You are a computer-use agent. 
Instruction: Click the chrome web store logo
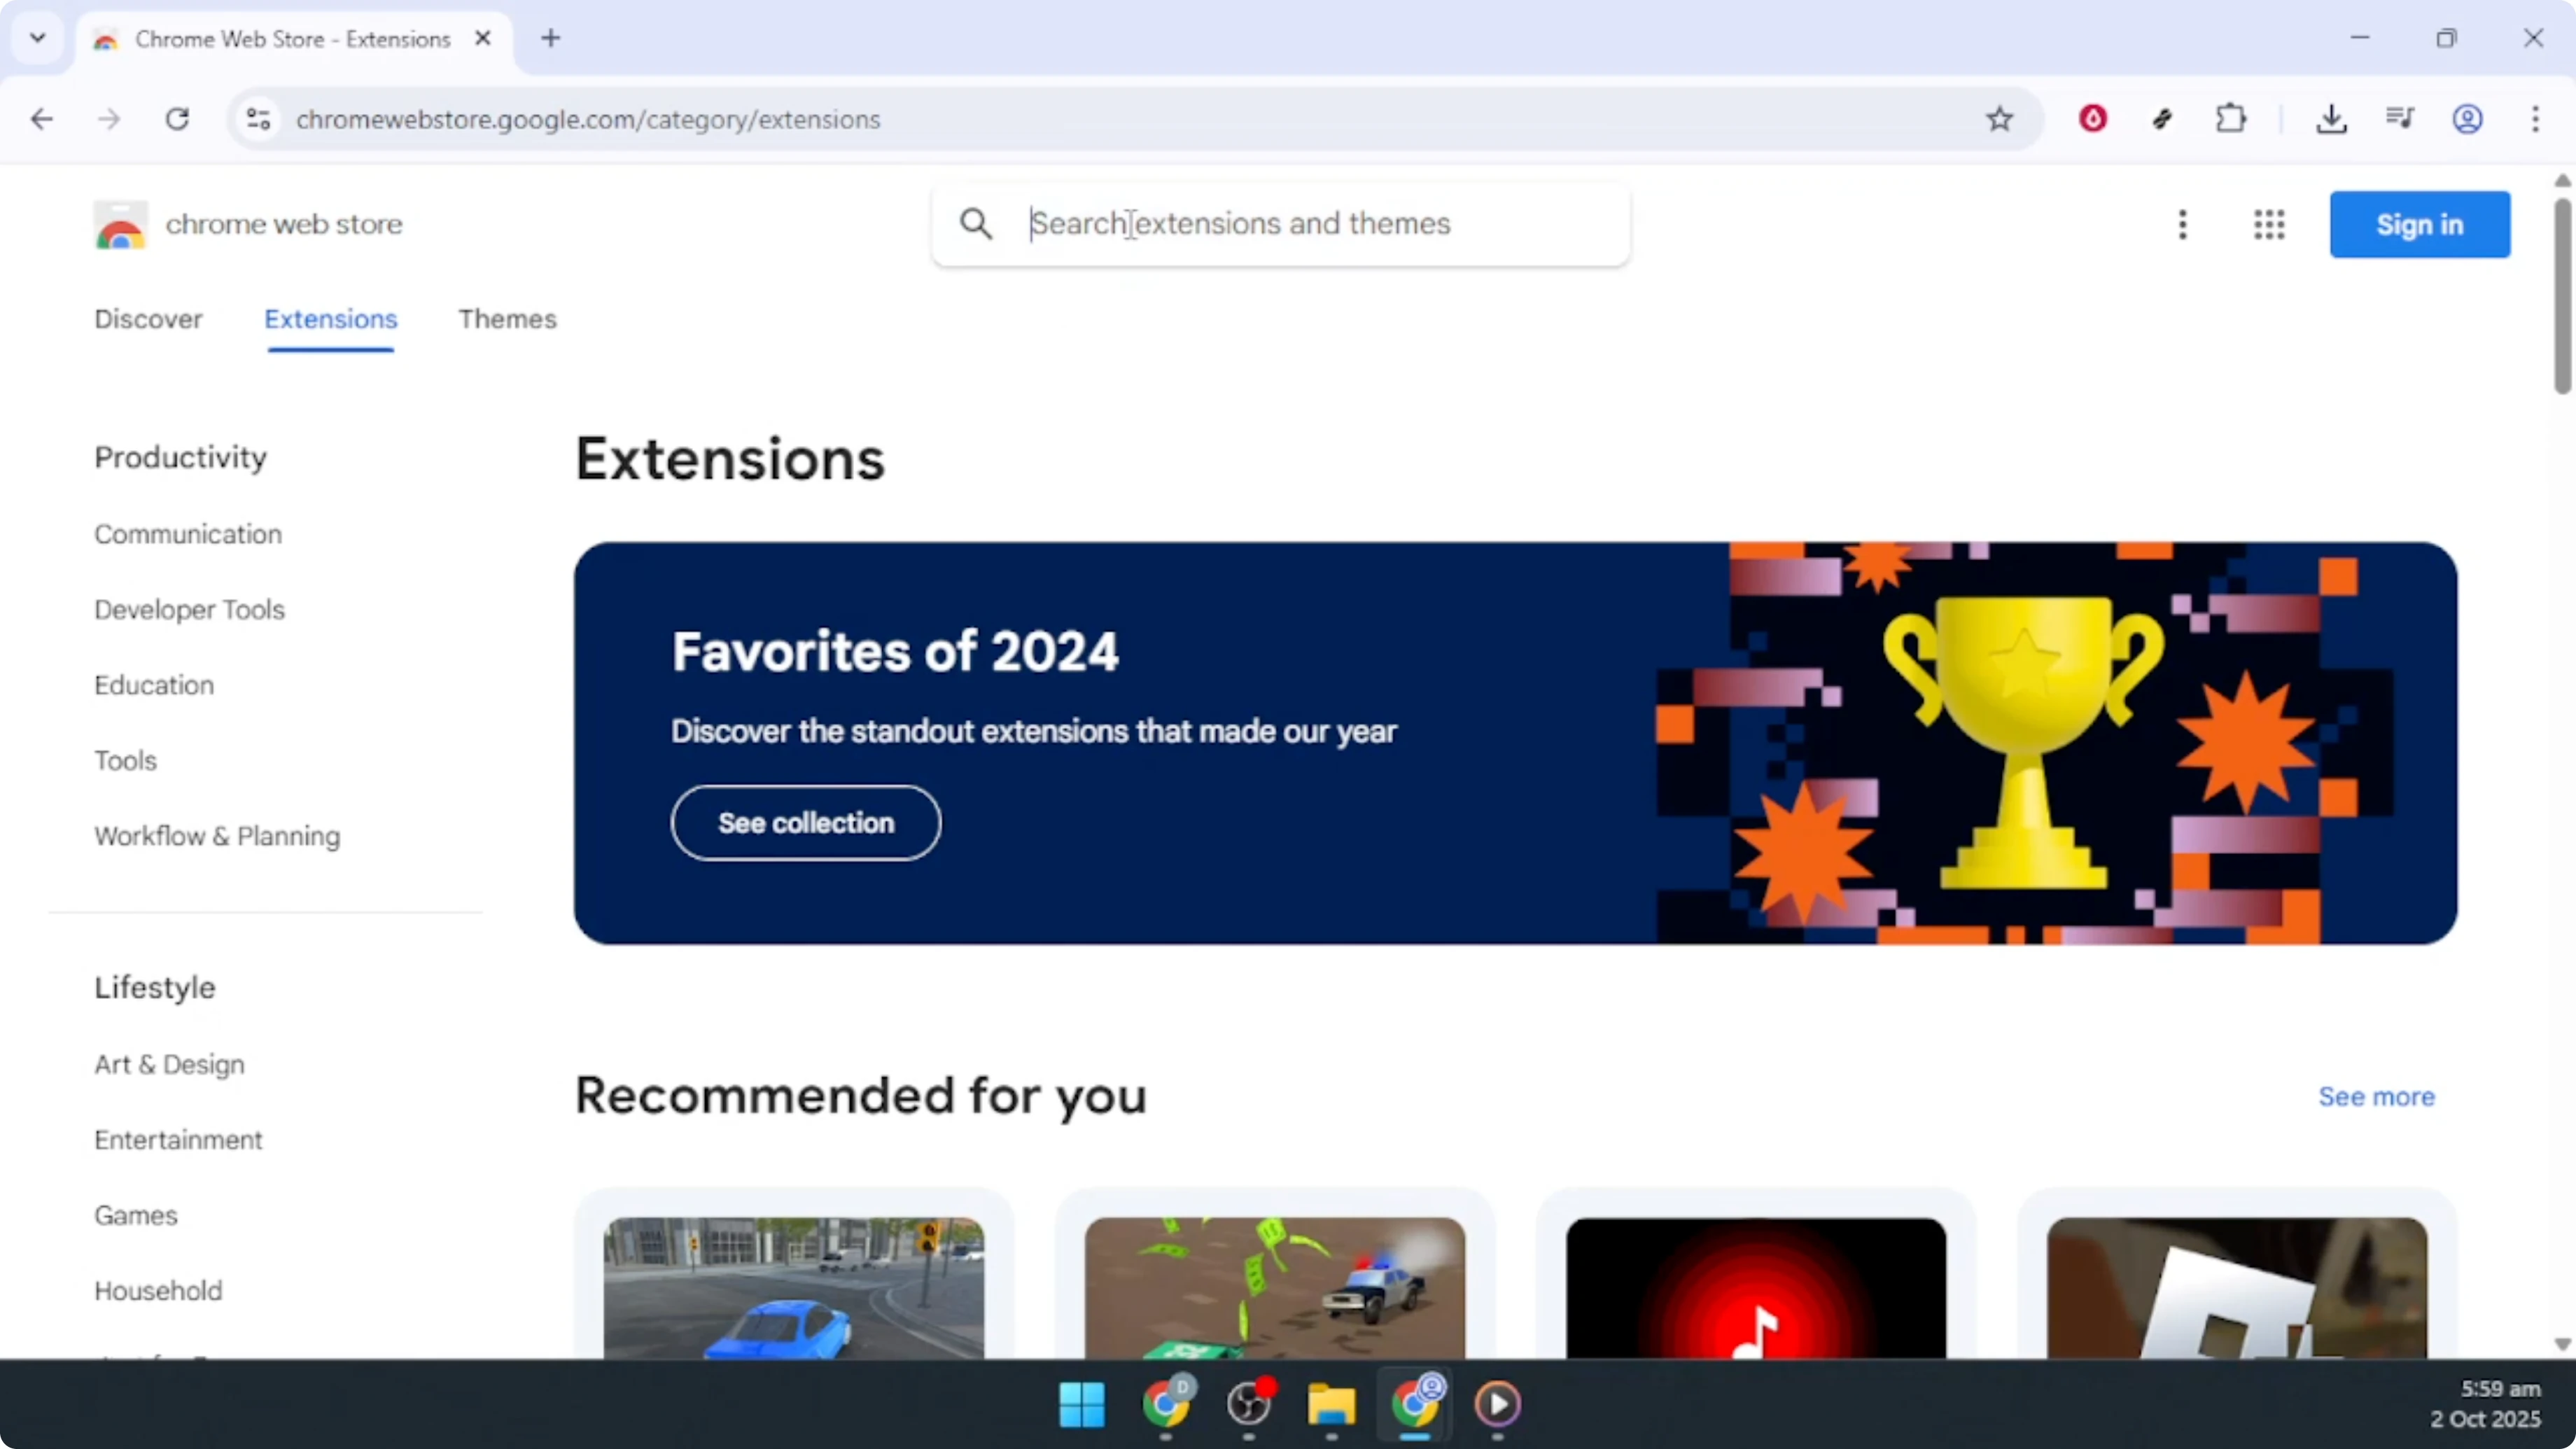point(120,224)
